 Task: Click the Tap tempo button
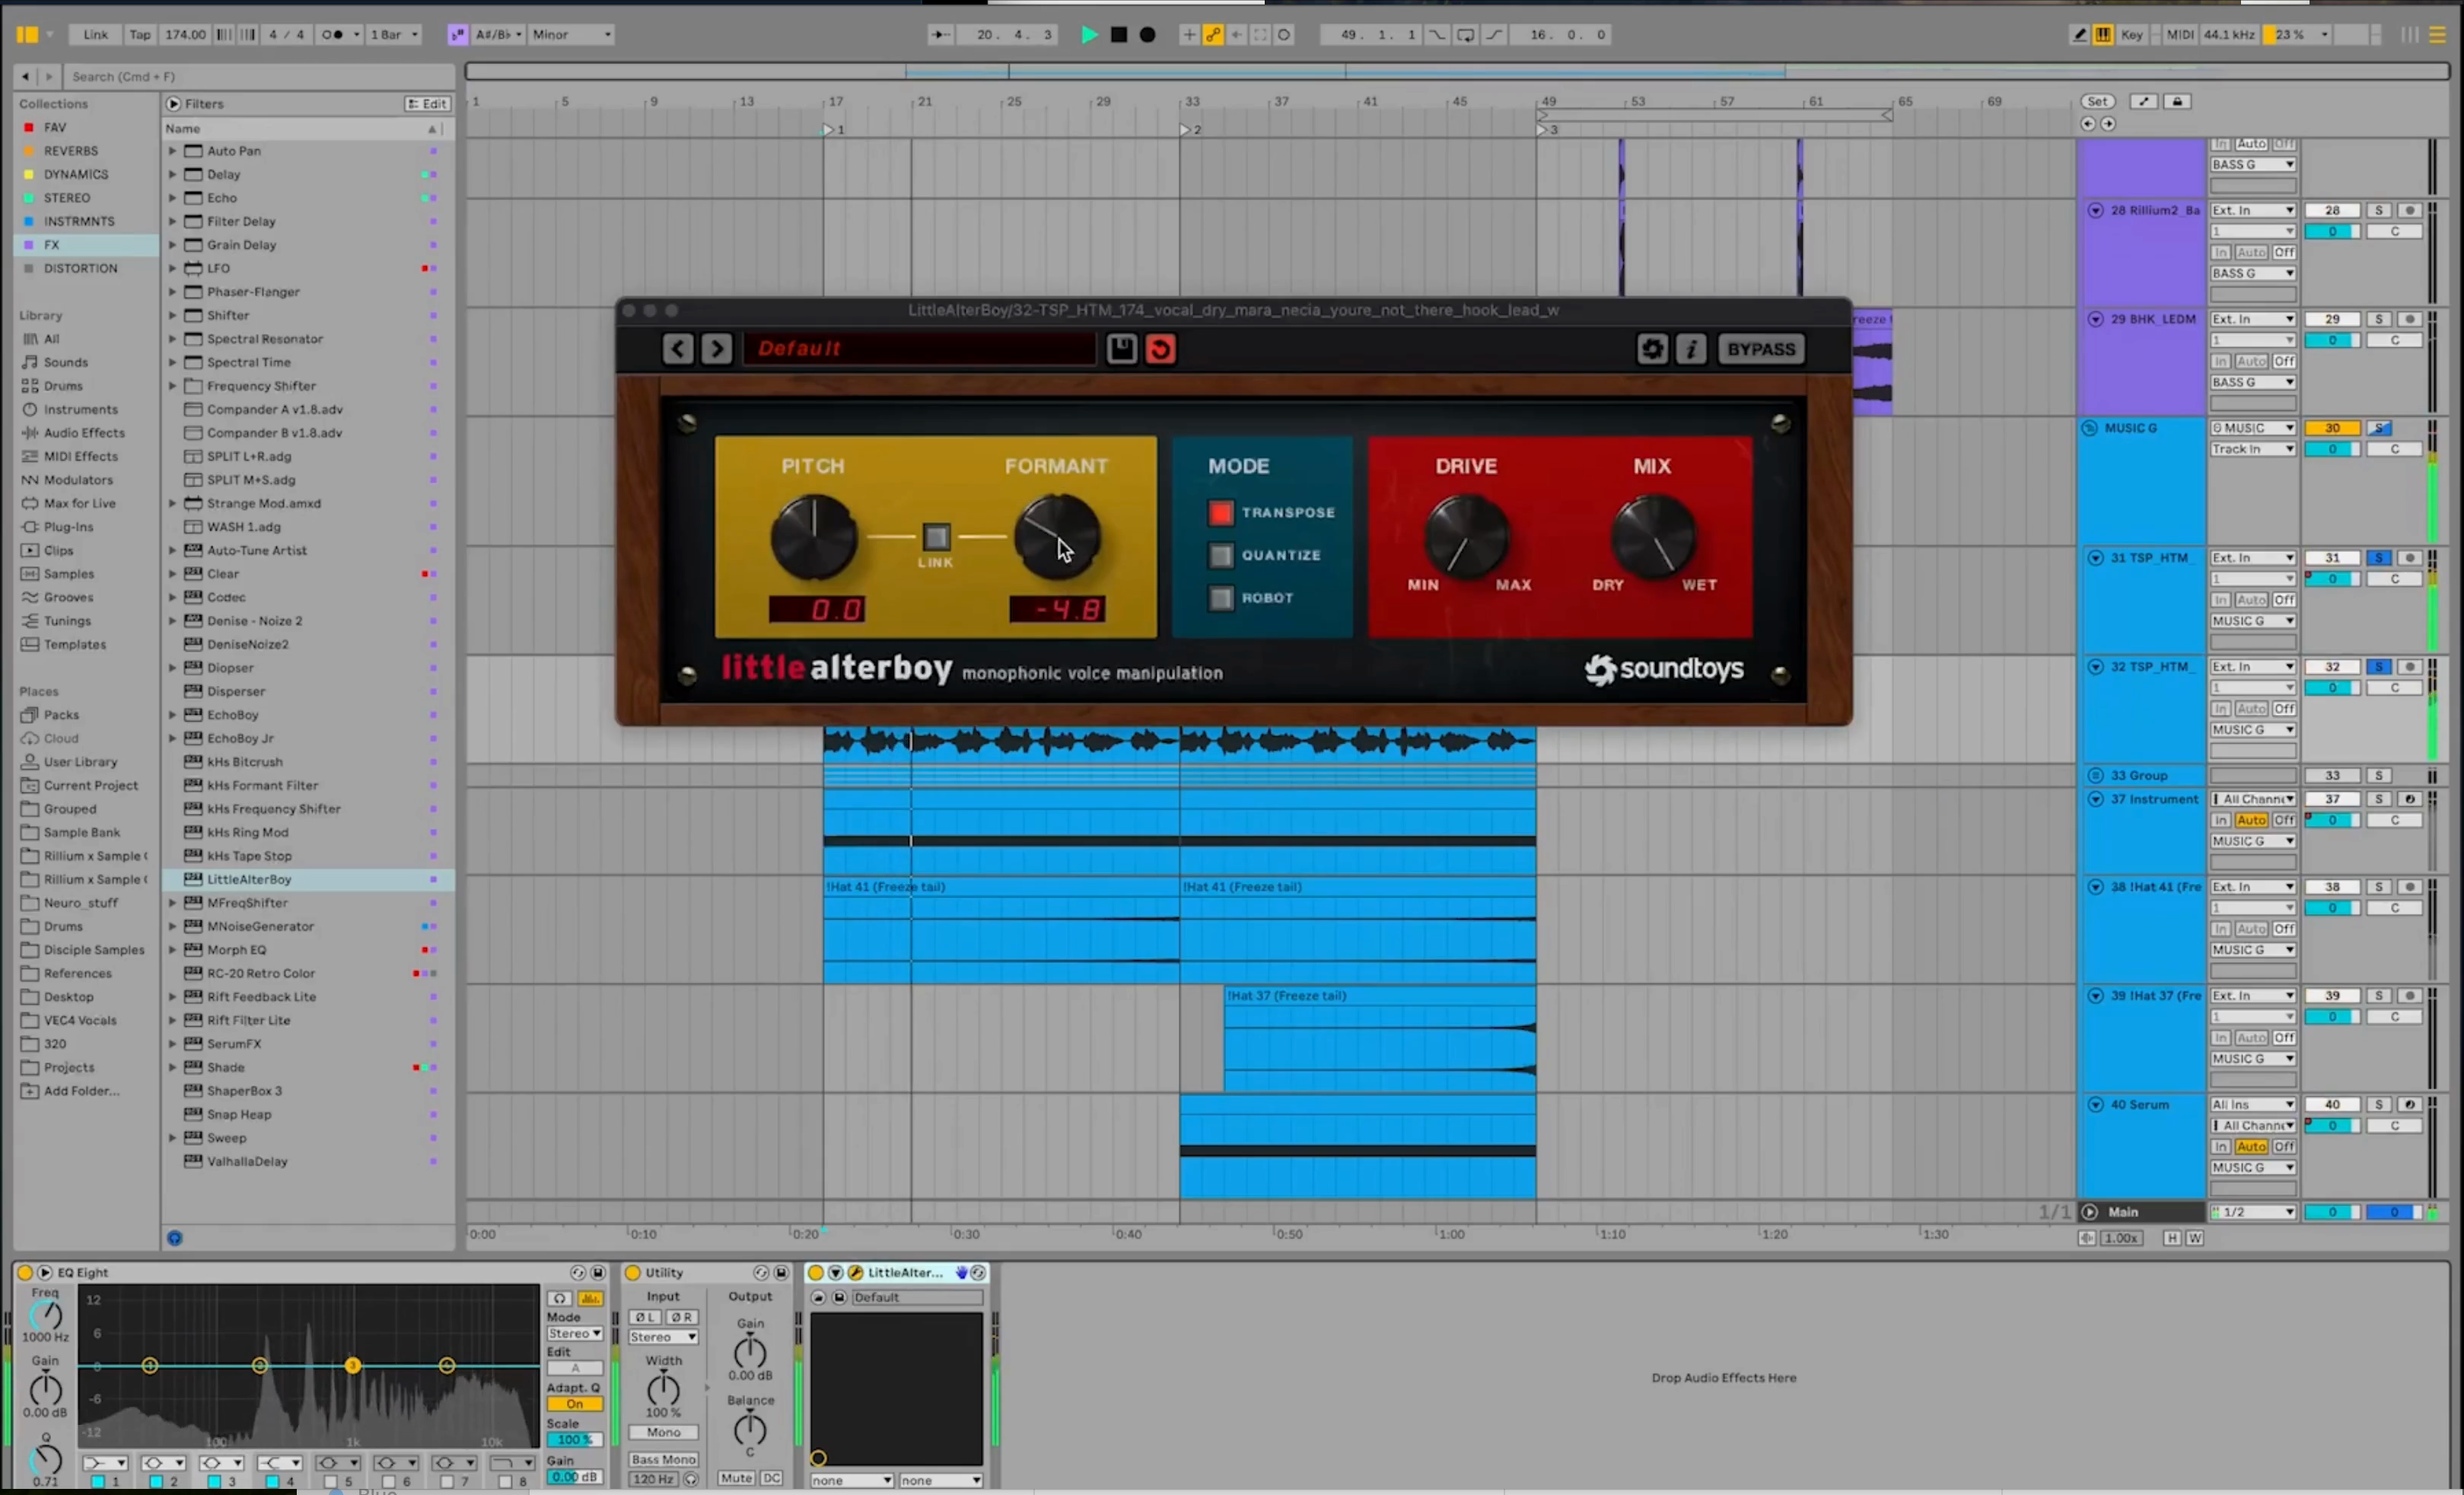click(140, 34)
